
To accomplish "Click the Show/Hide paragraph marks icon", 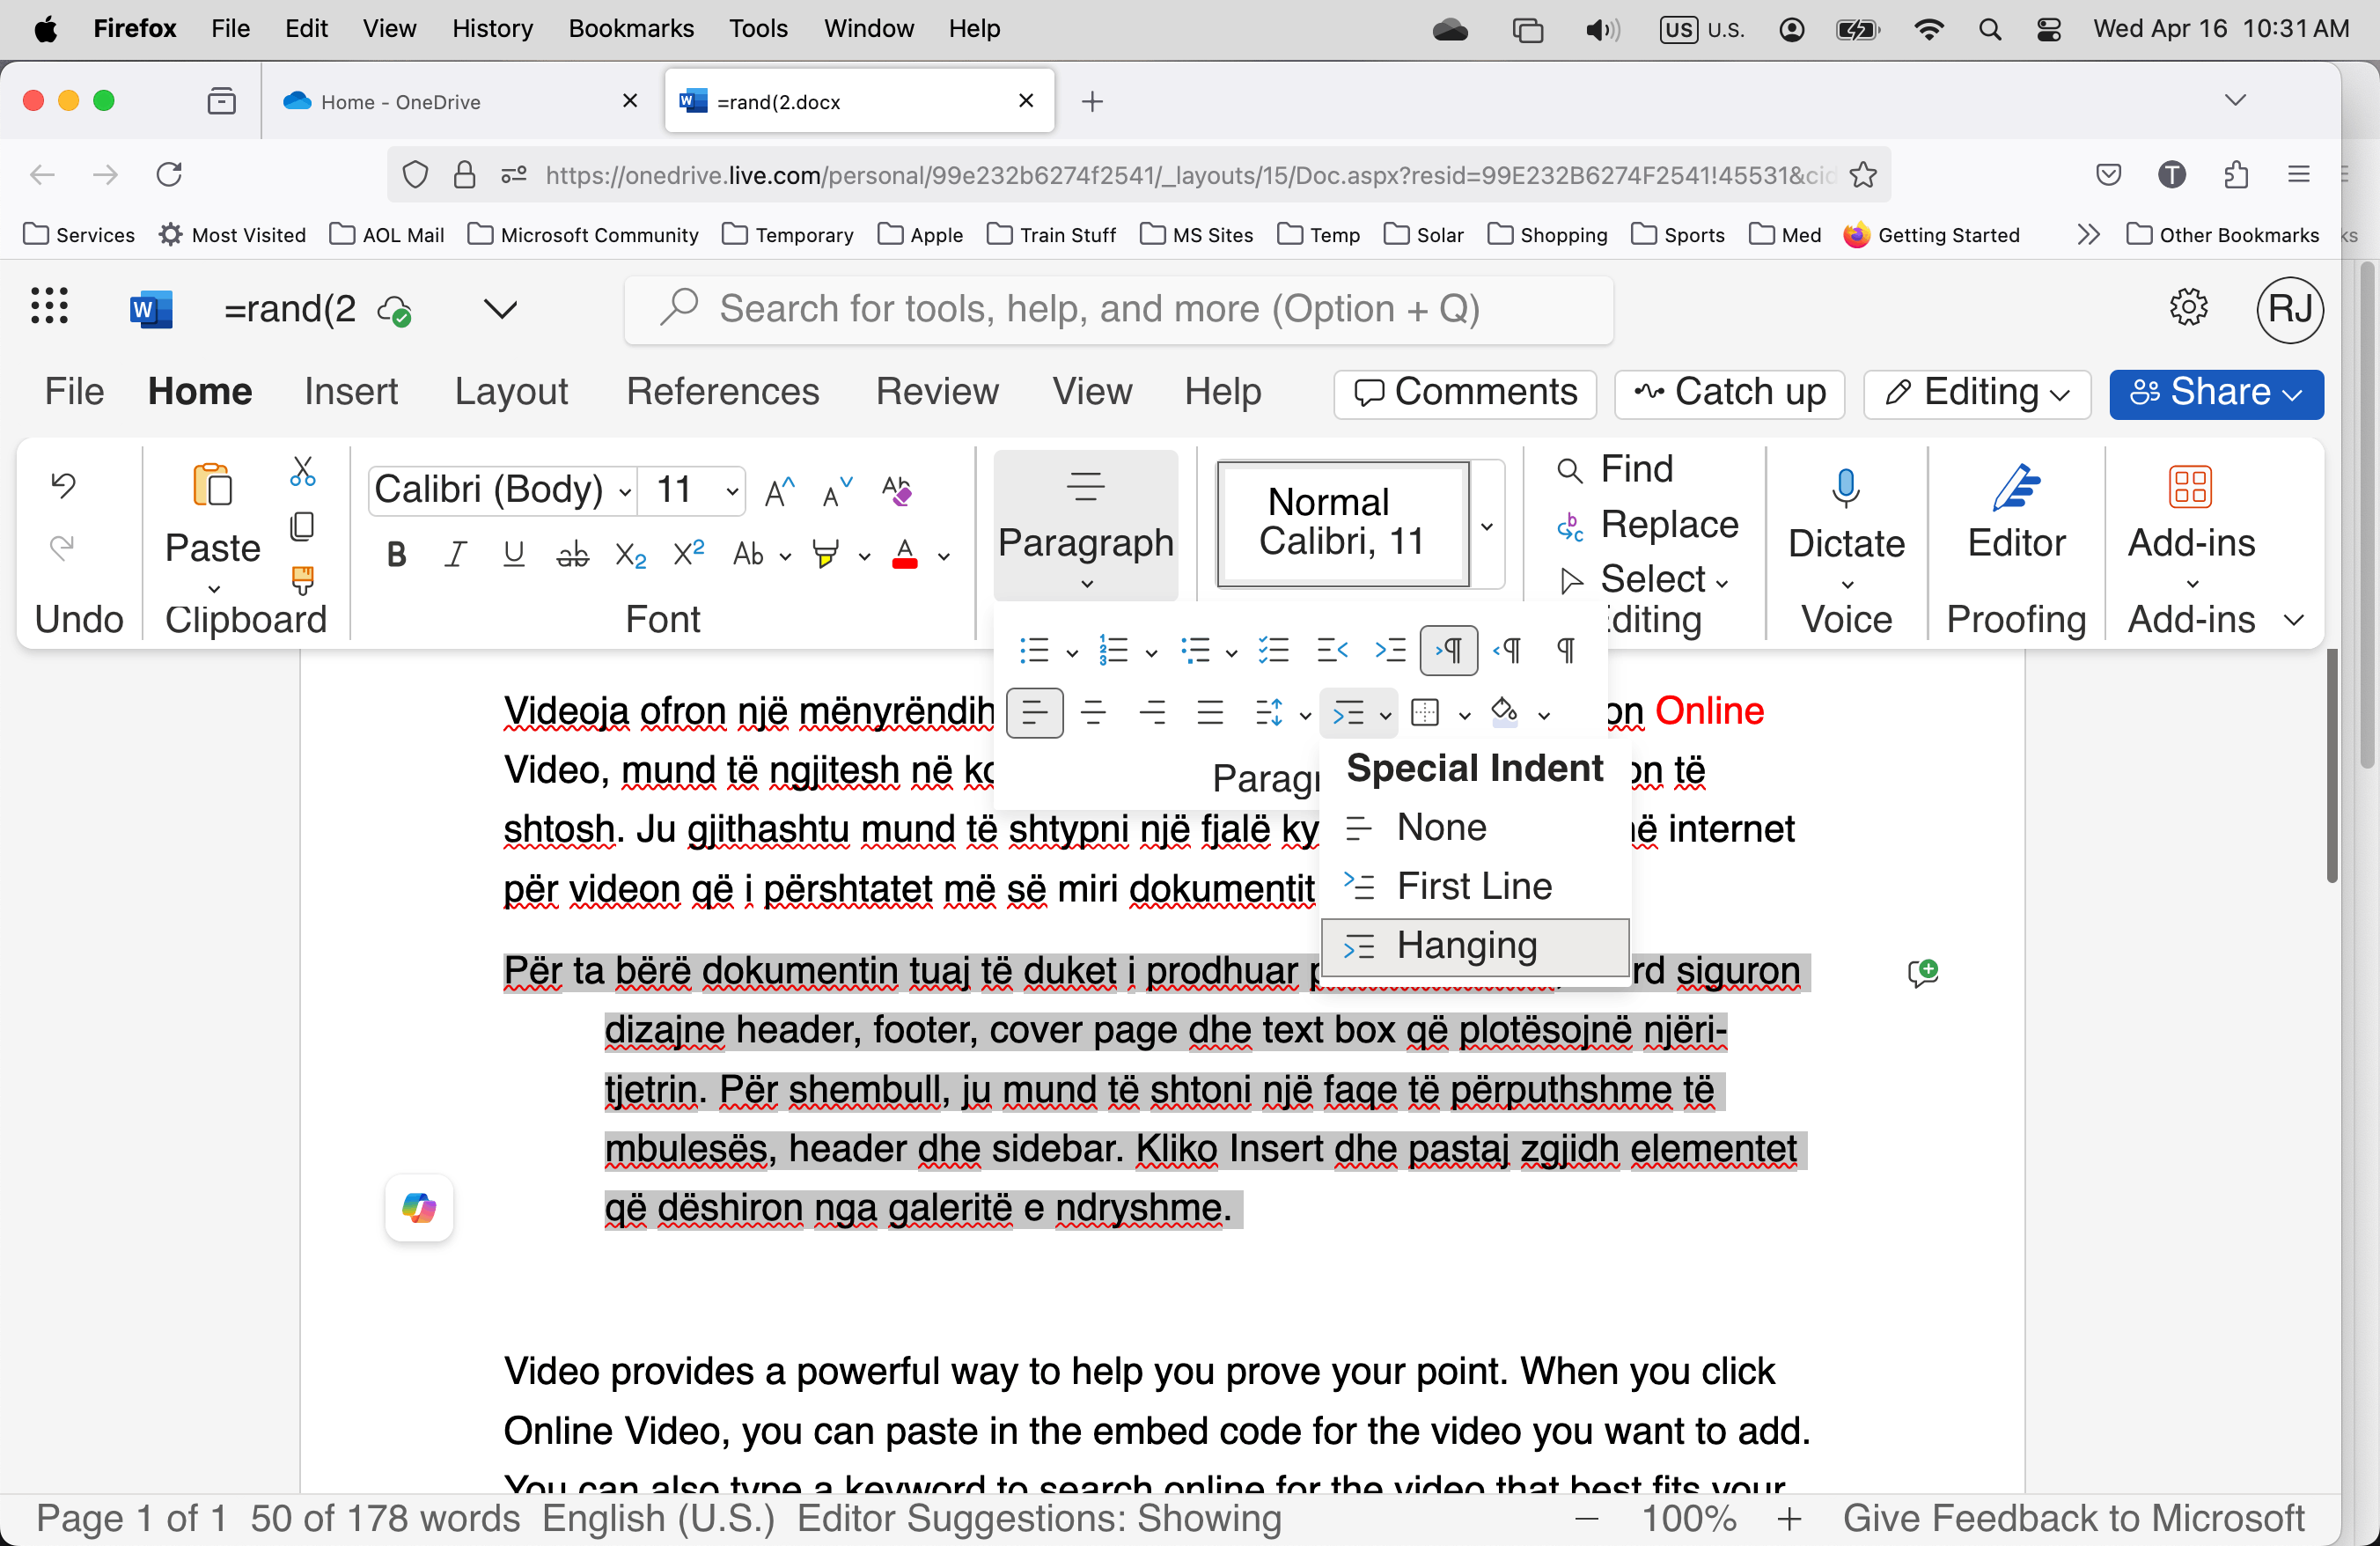I will 1566,651.
